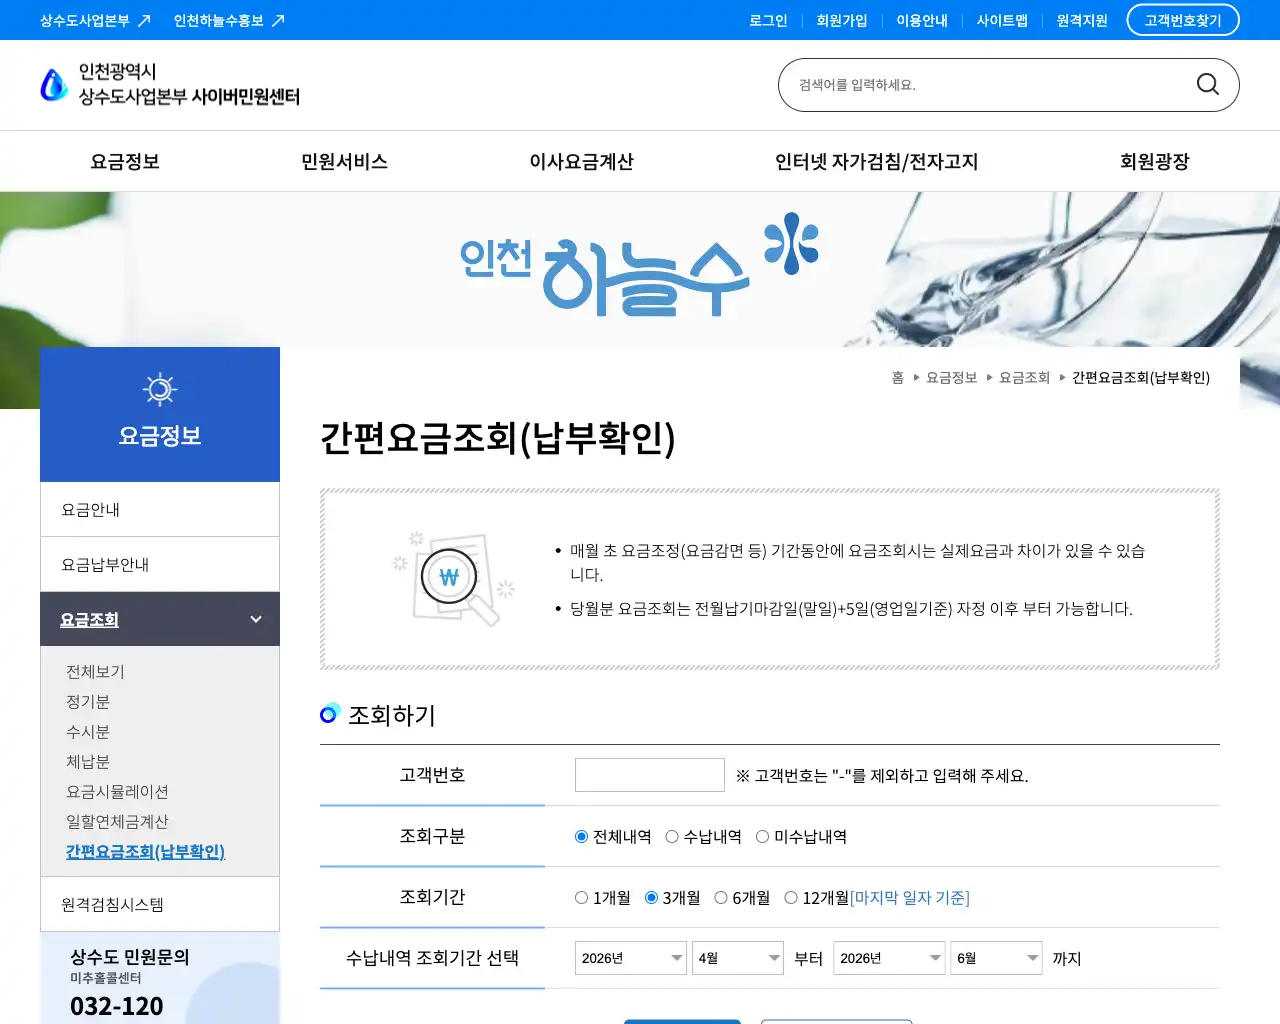
Task: Click 회원가입 link
Action: [842, 20]
